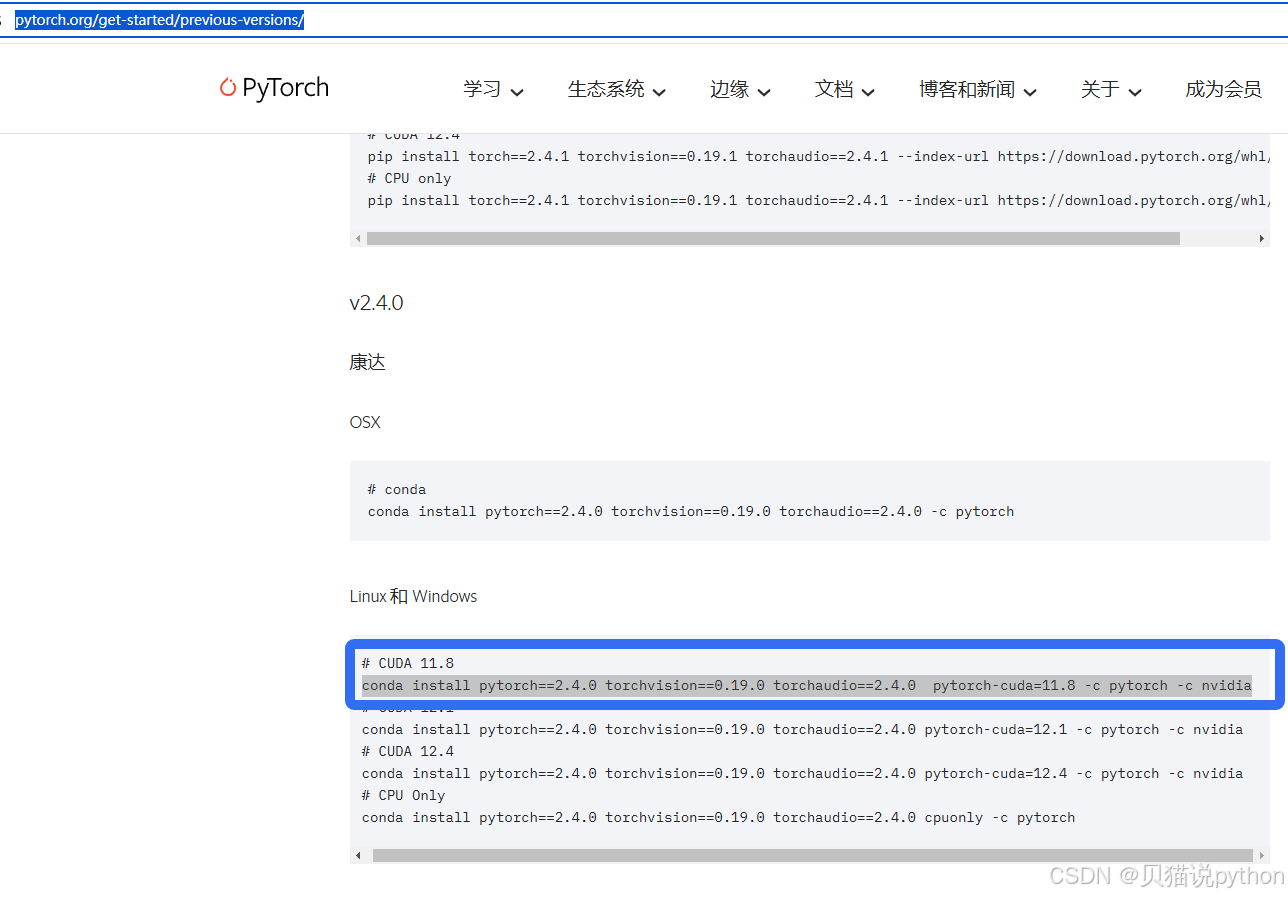The height and width of the screenshot is (897, 1288).
Task: Click the left scroll arrow of the v2.4.1 code block
Action: (x=357, y=238)
